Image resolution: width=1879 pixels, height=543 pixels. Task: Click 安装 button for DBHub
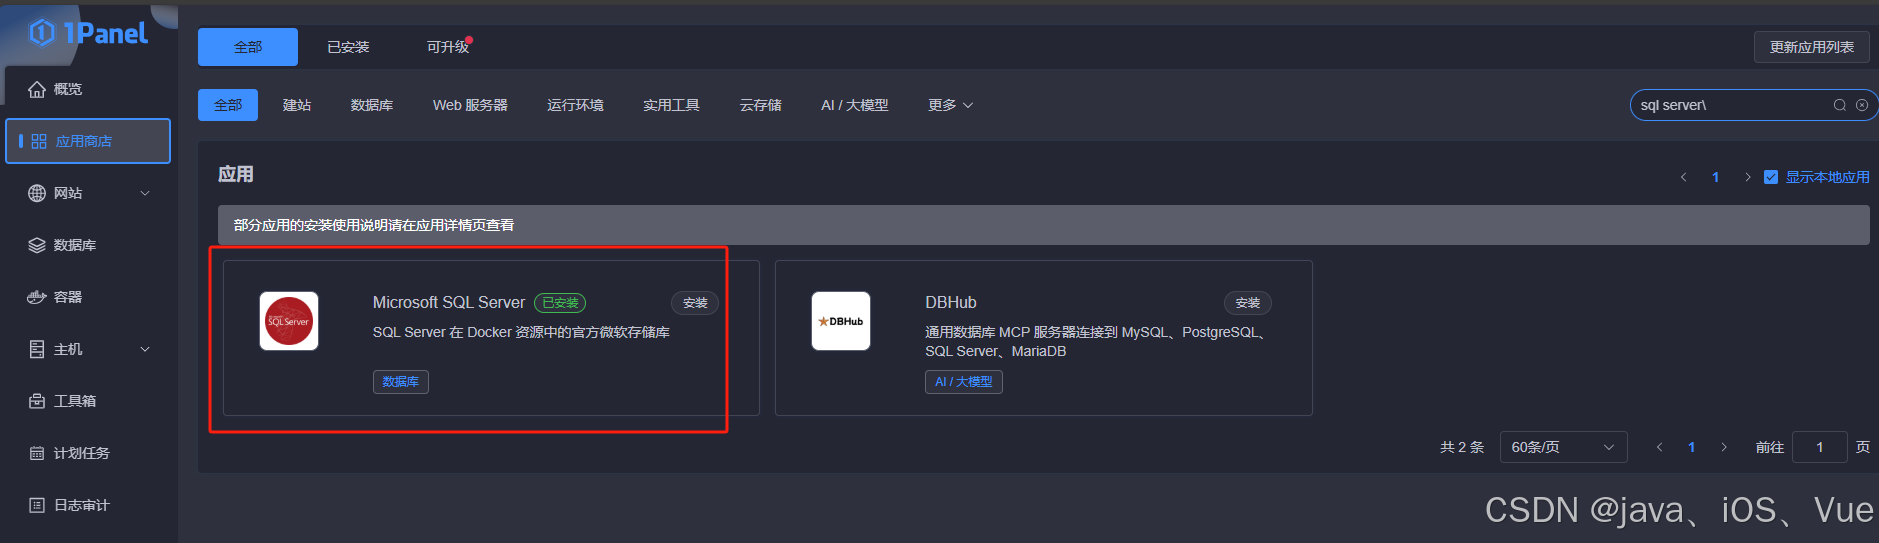1248,303
